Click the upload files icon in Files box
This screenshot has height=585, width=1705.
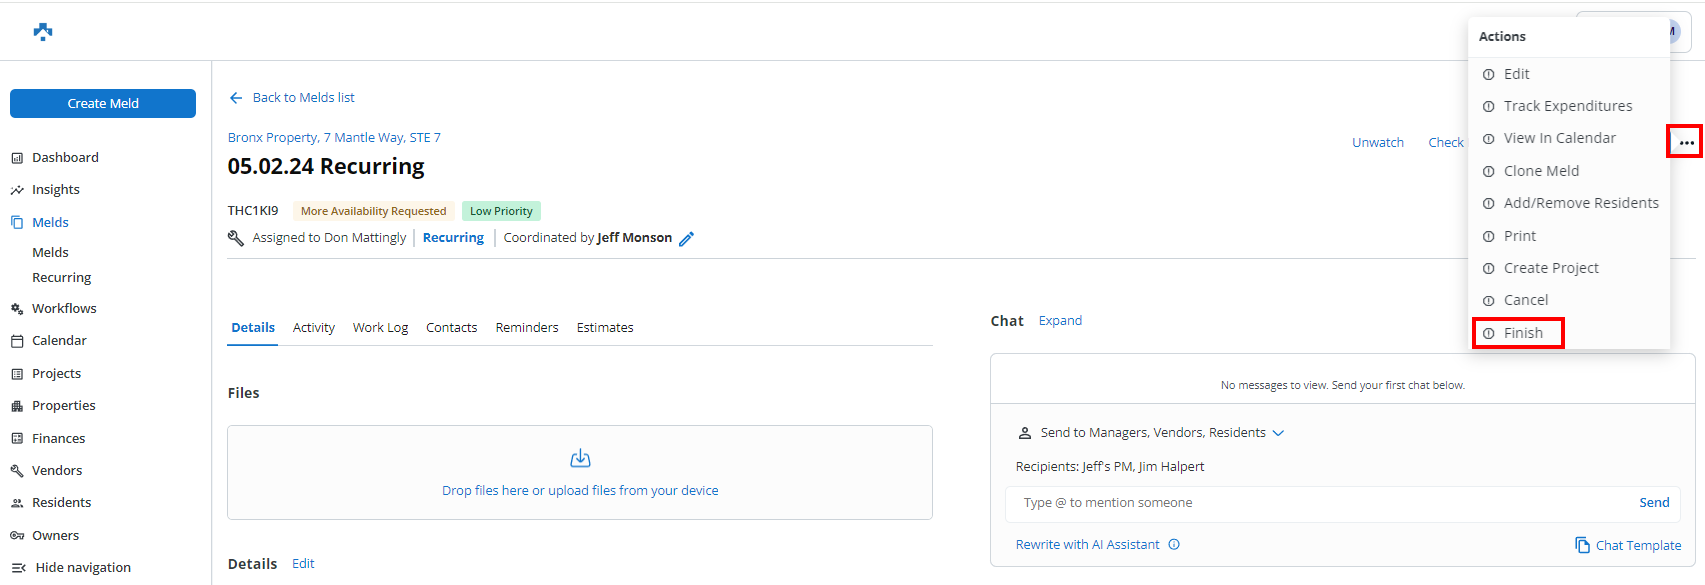click(x=580, y=459)
